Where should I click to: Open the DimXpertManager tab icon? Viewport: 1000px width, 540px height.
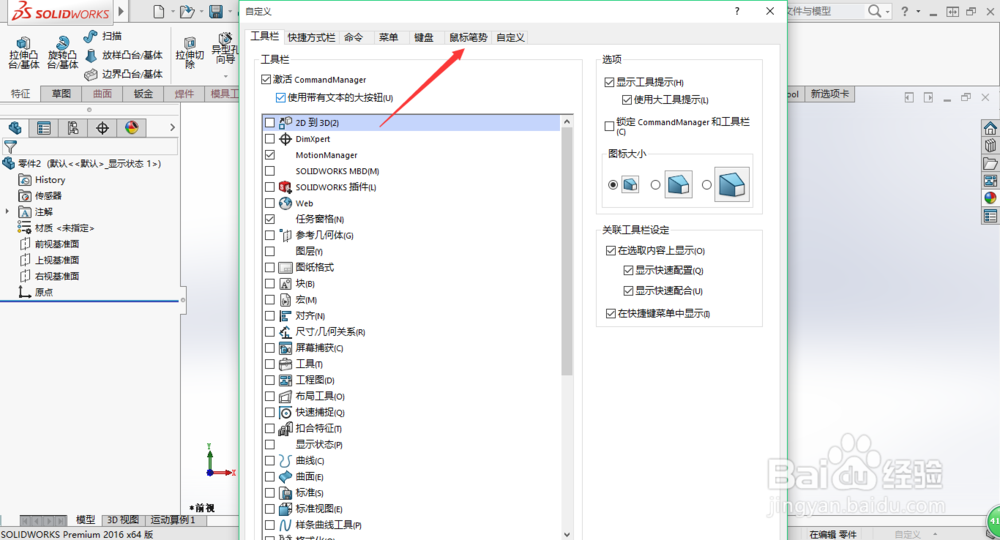[x=102, y=128]
